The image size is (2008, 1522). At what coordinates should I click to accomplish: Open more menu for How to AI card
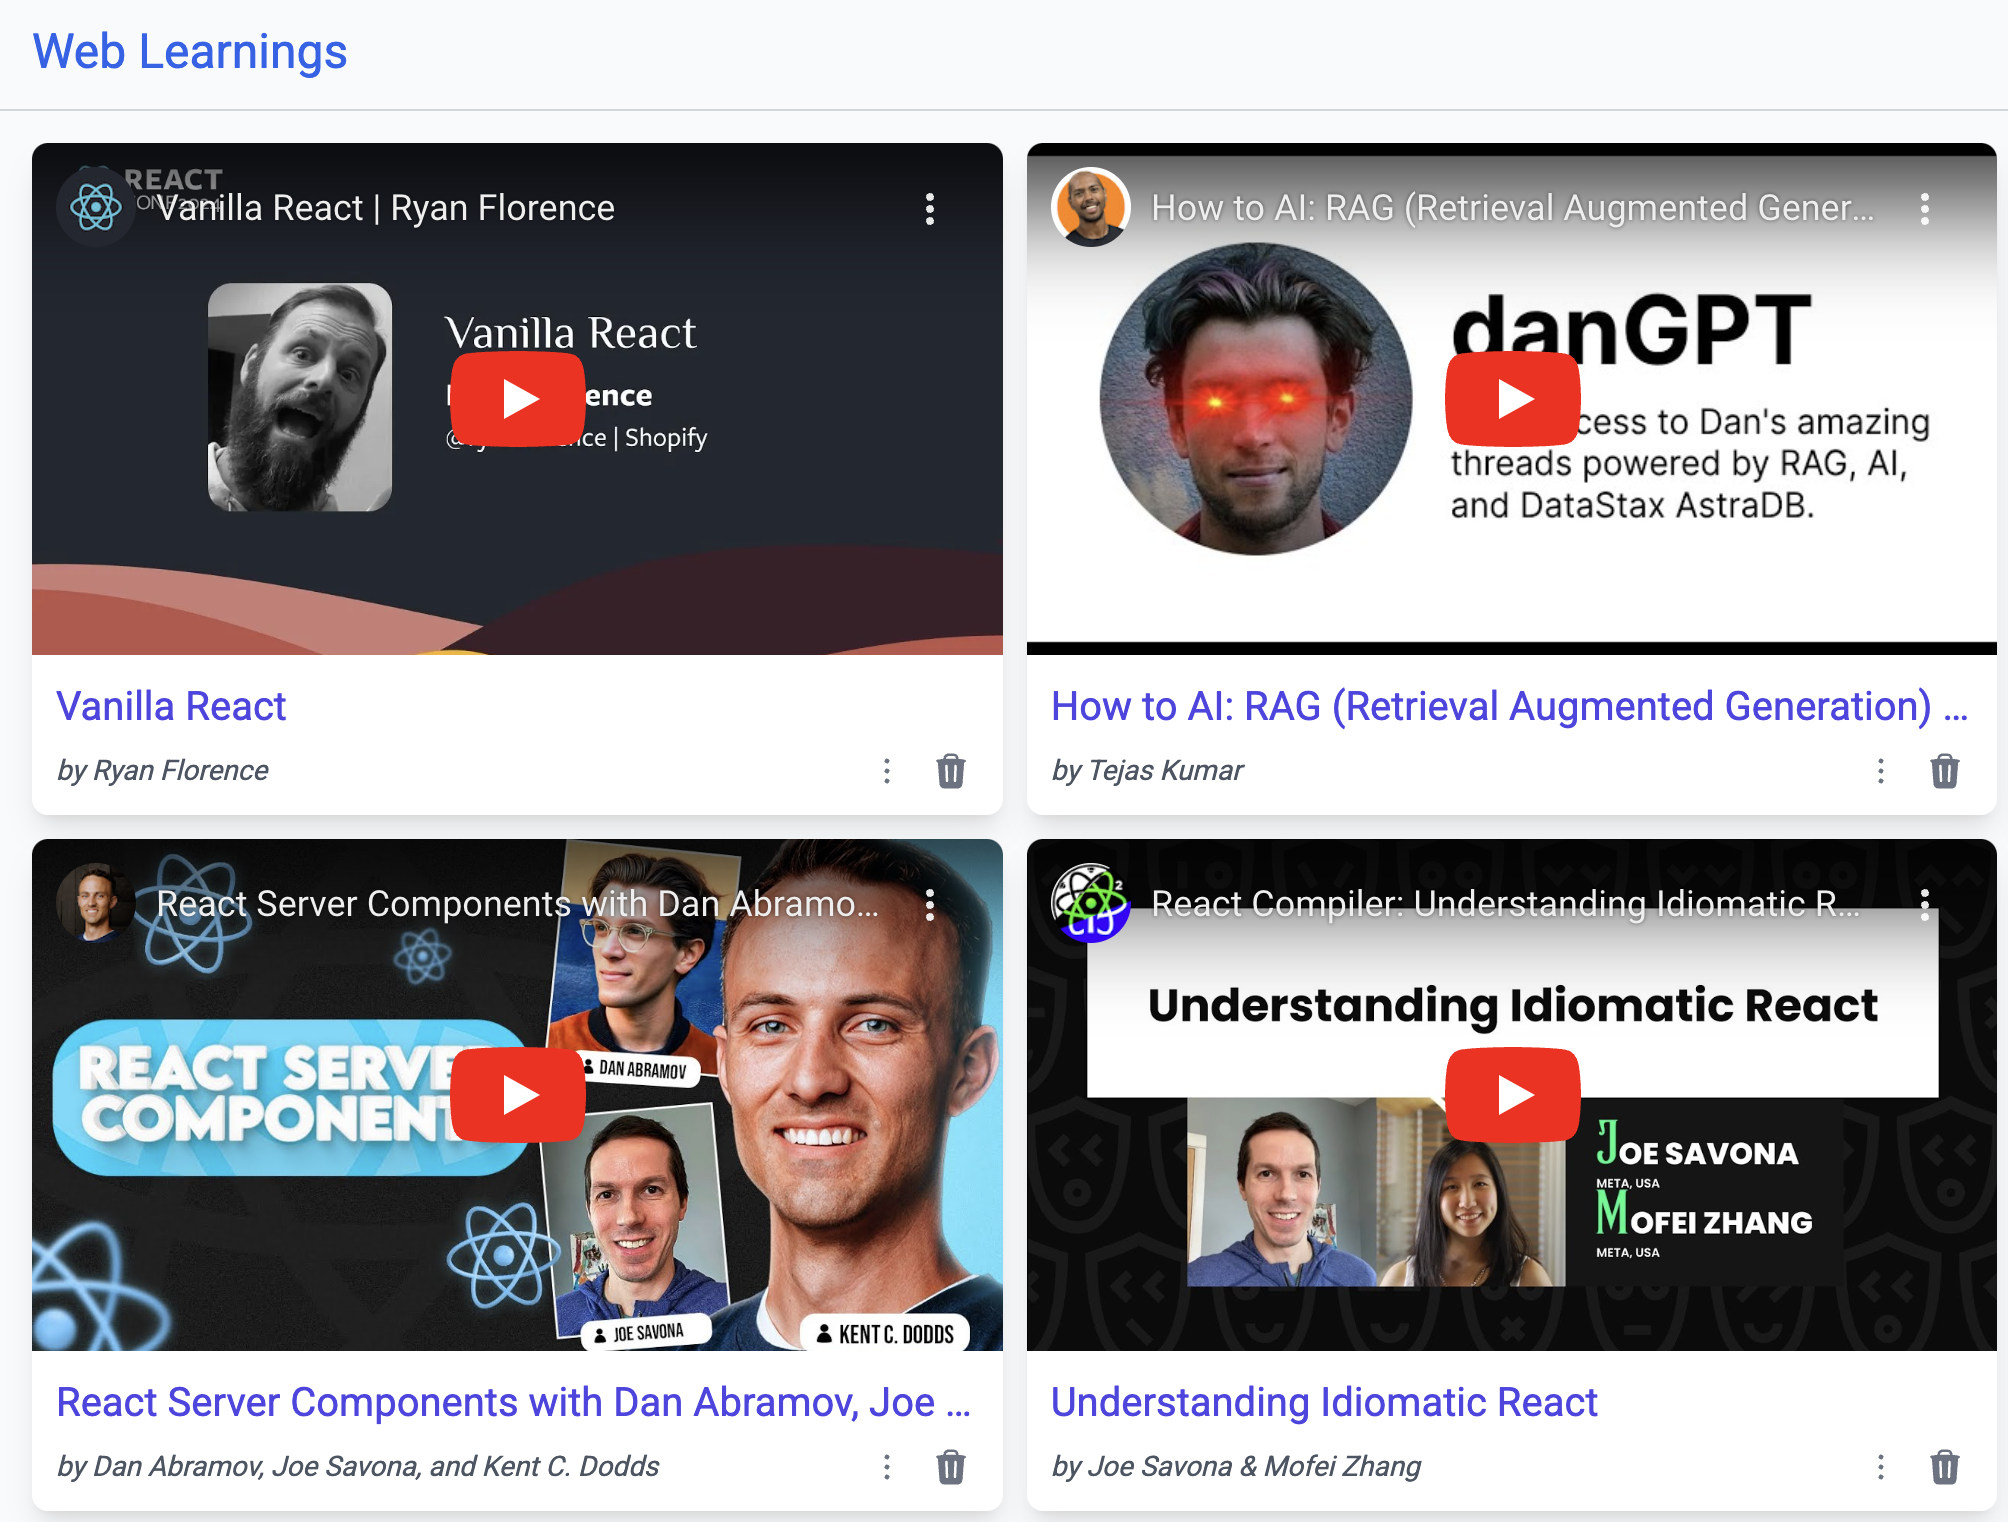tap(1881, 771)
